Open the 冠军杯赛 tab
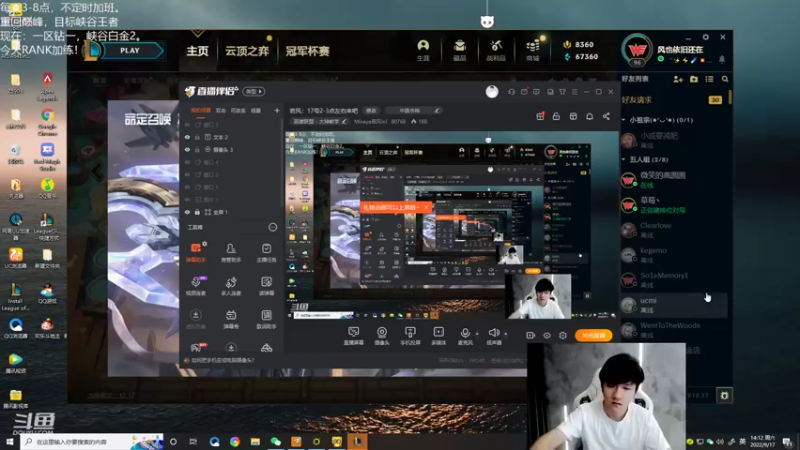The width and height of the screenshot is (800, 450). coord(307,51)
